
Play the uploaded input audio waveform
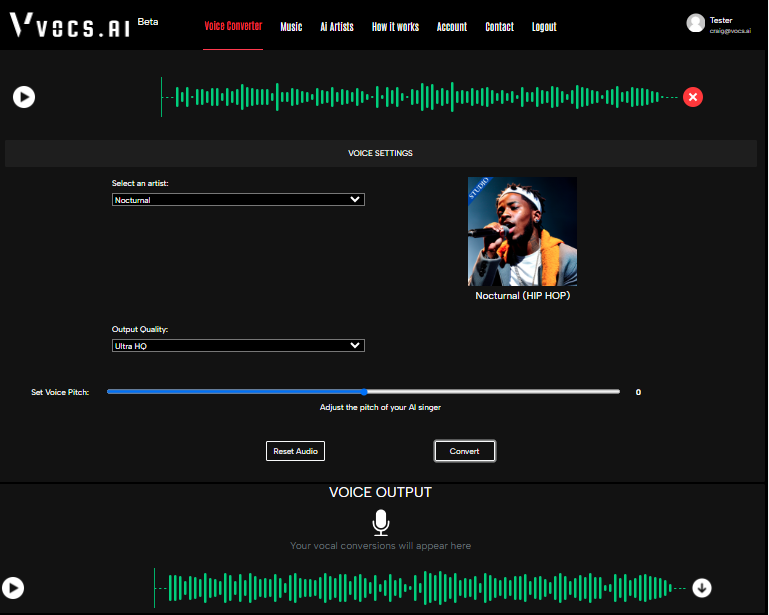(24, 97)
